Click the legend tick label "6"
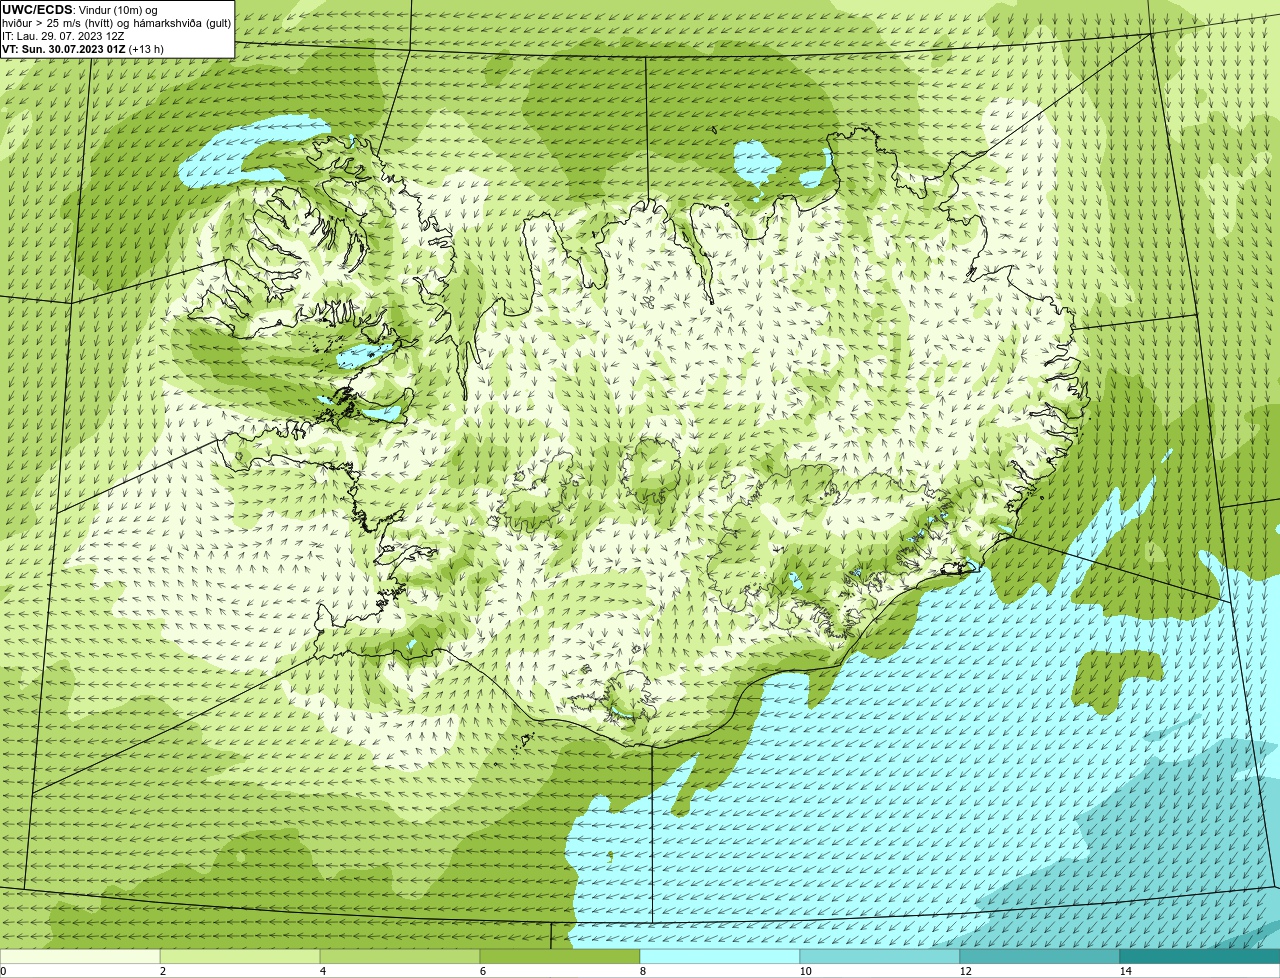The height and width of the screenshot is (978, 1280). (482, 971)
